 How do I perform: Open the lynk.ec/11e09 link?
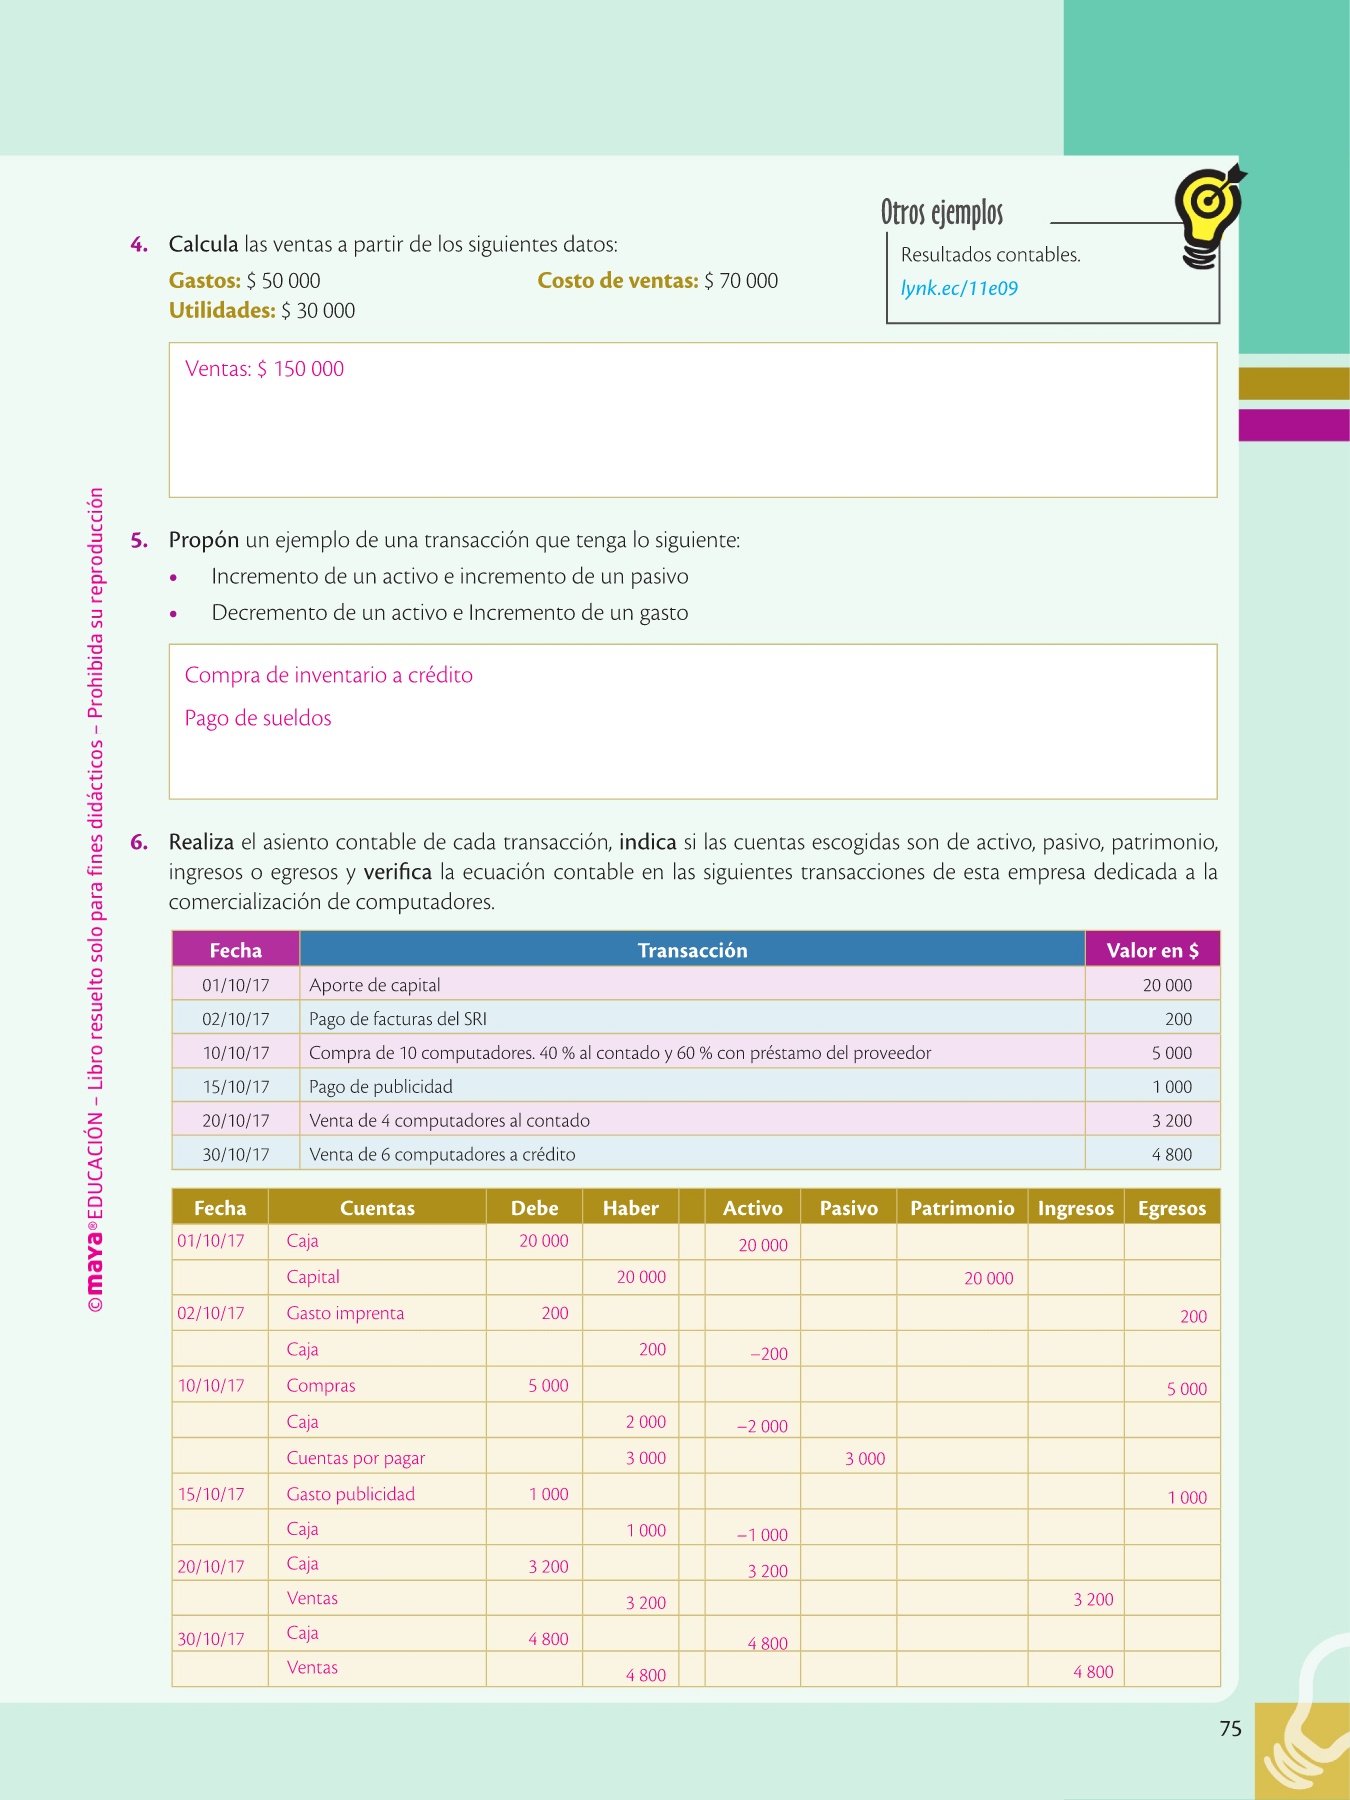(959, 289)
